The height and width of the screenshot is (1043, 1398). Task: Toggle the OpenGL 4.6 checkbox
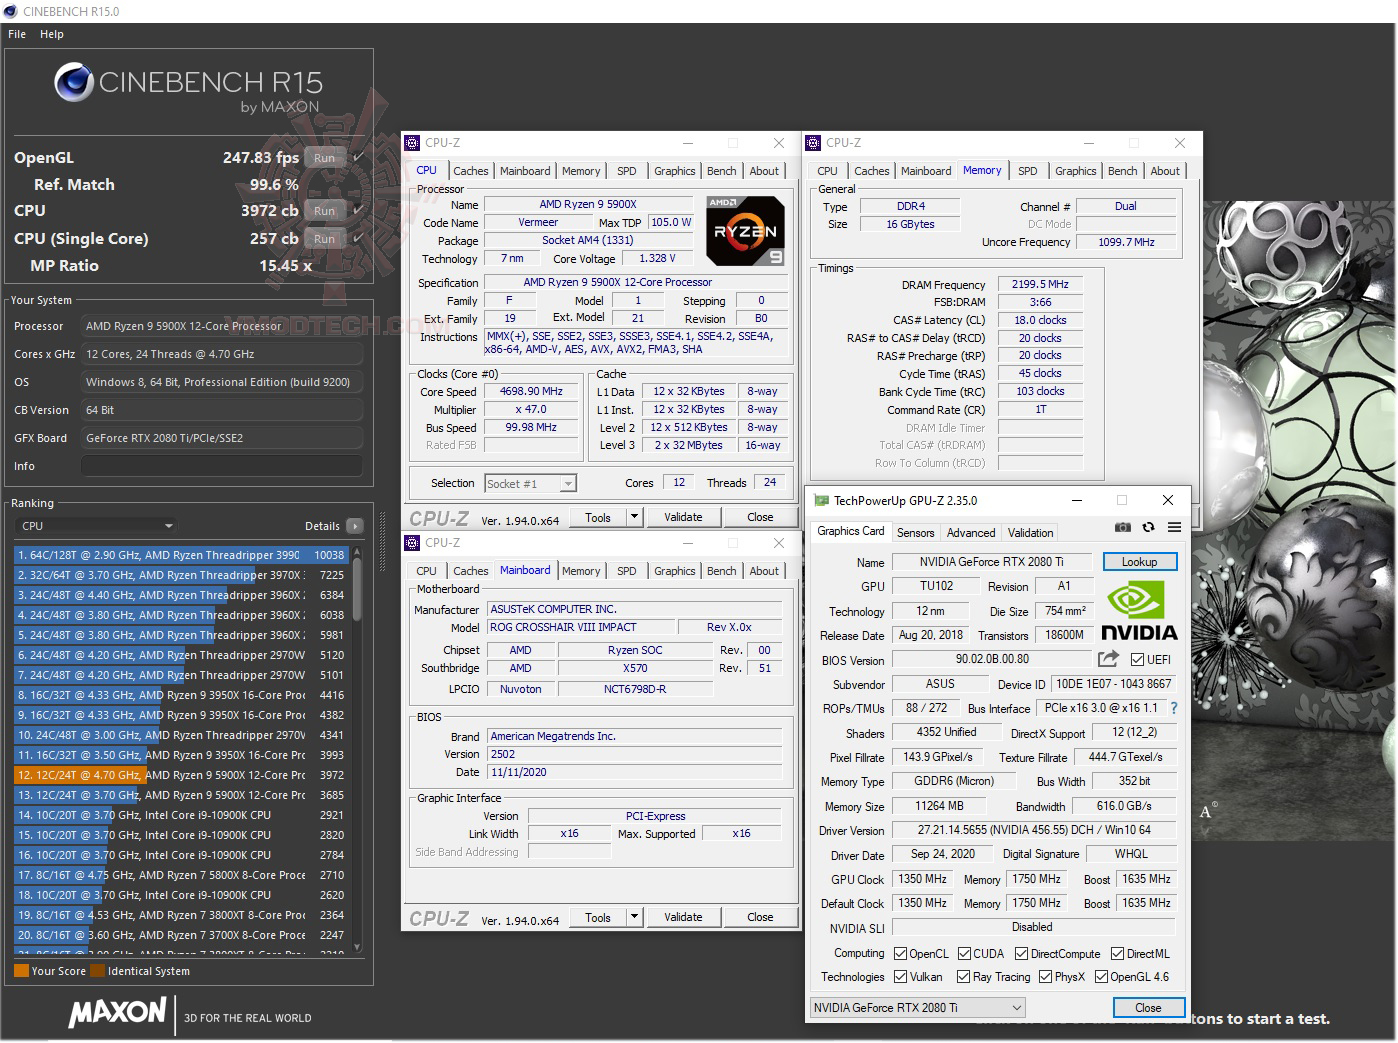[x=1101, y=977]
